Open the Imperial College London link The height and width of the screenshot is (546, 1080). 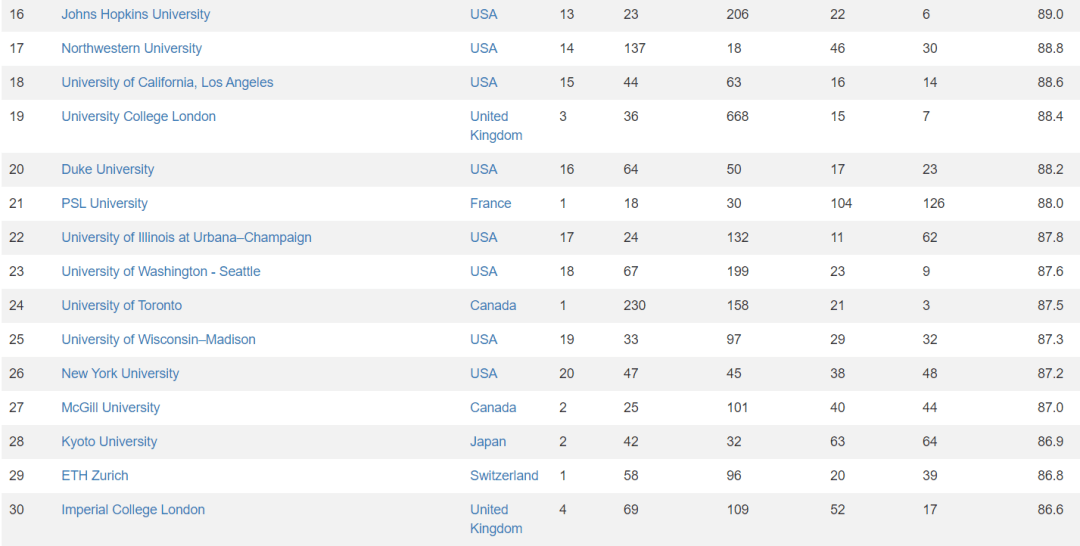[x=133, y=510]
